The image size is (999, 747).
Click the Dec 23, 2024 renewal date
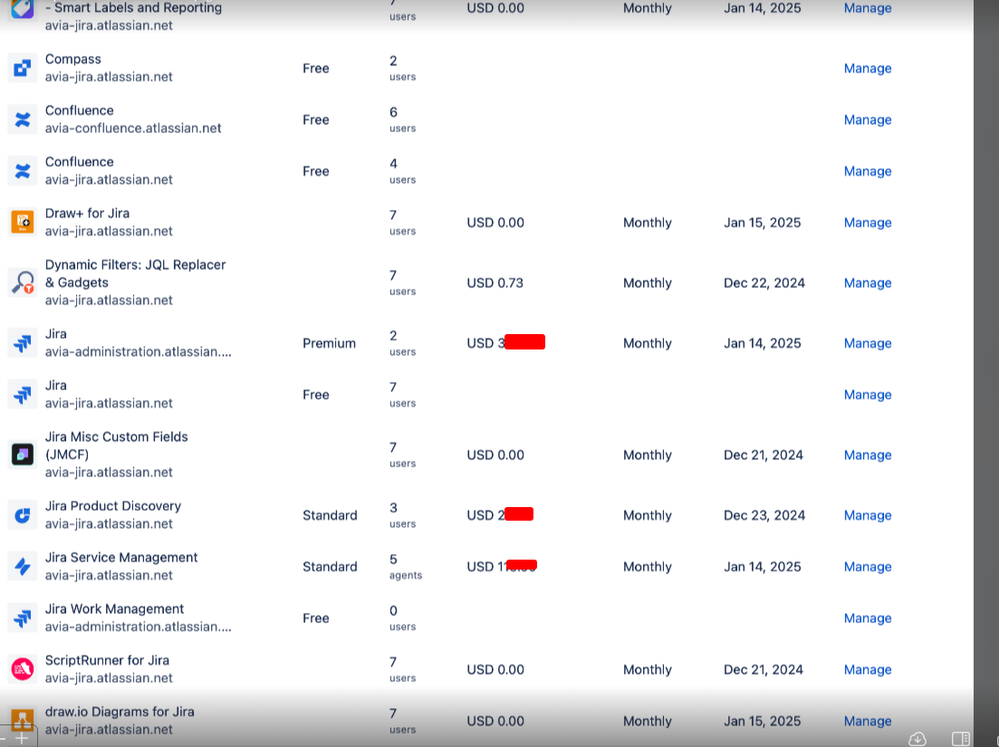tap(764, 515)
